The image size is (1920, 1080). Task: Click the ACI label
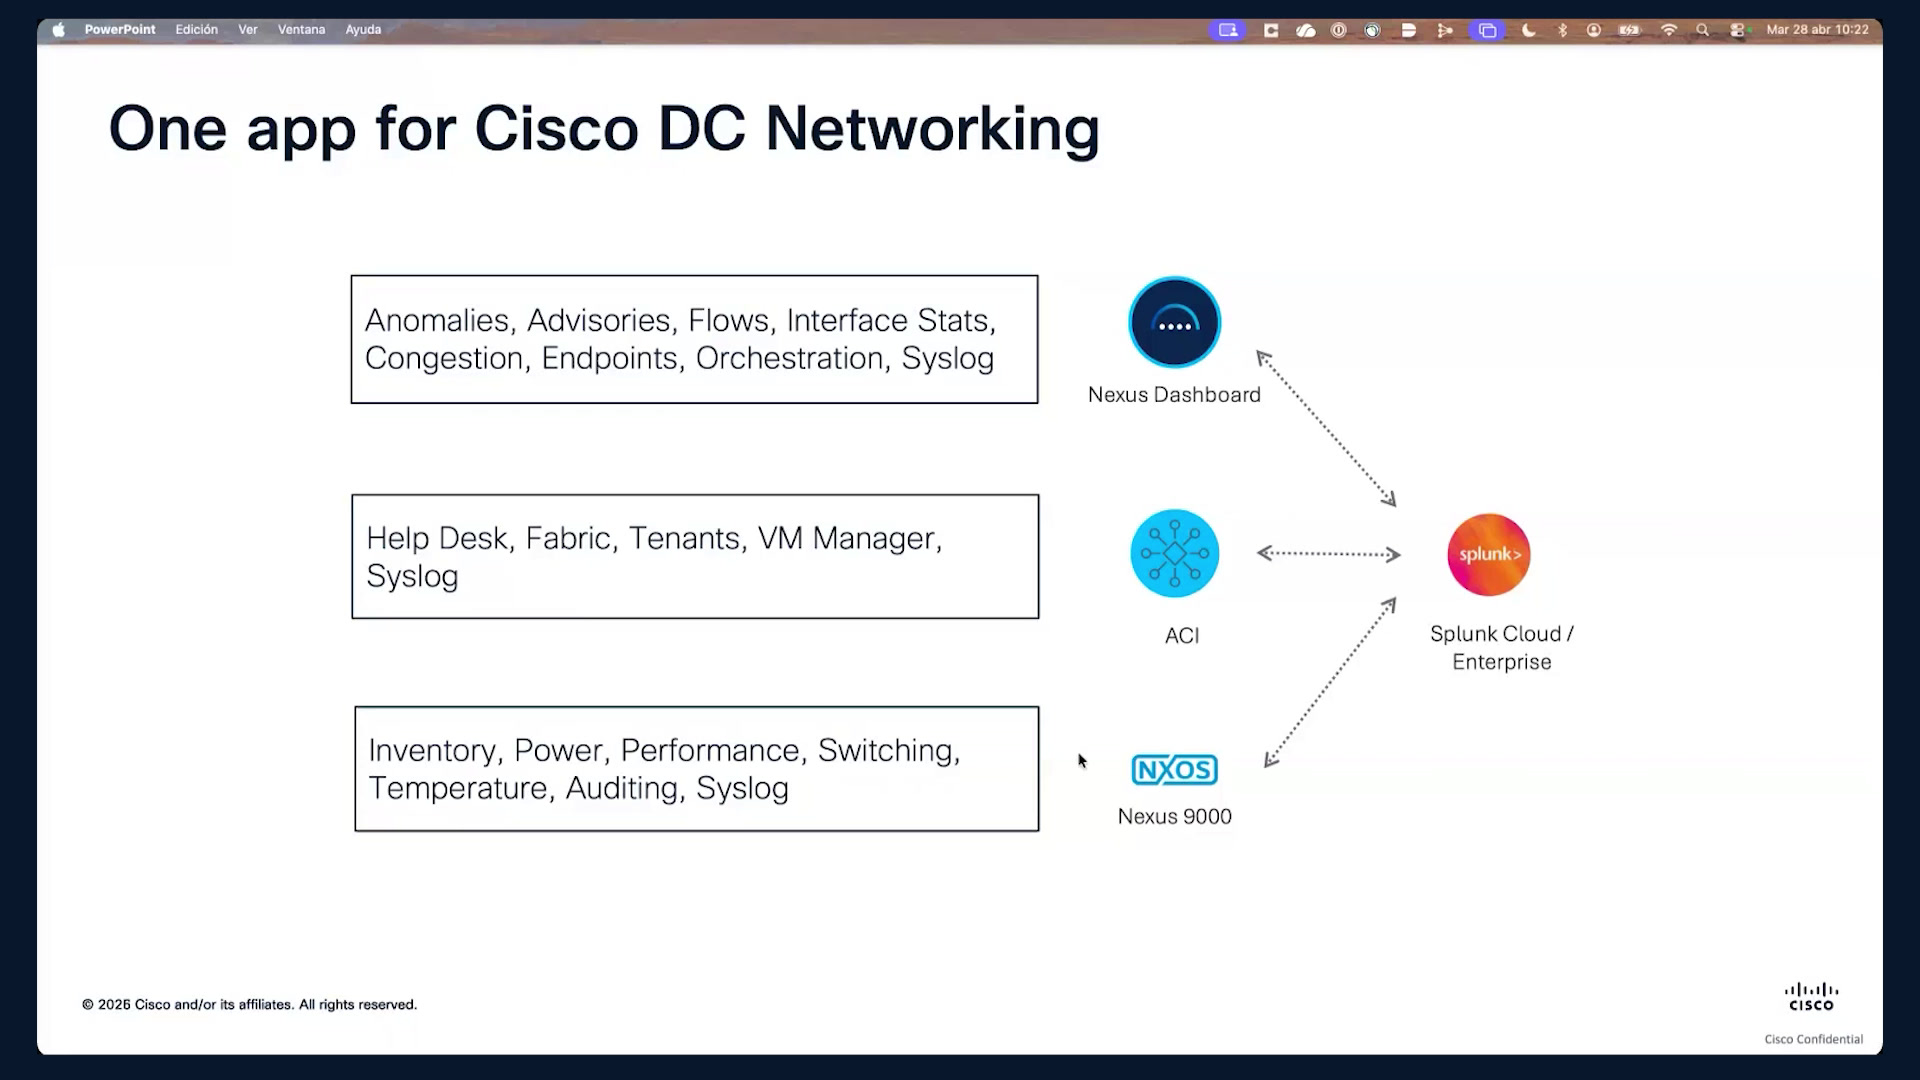(1182, 636)
